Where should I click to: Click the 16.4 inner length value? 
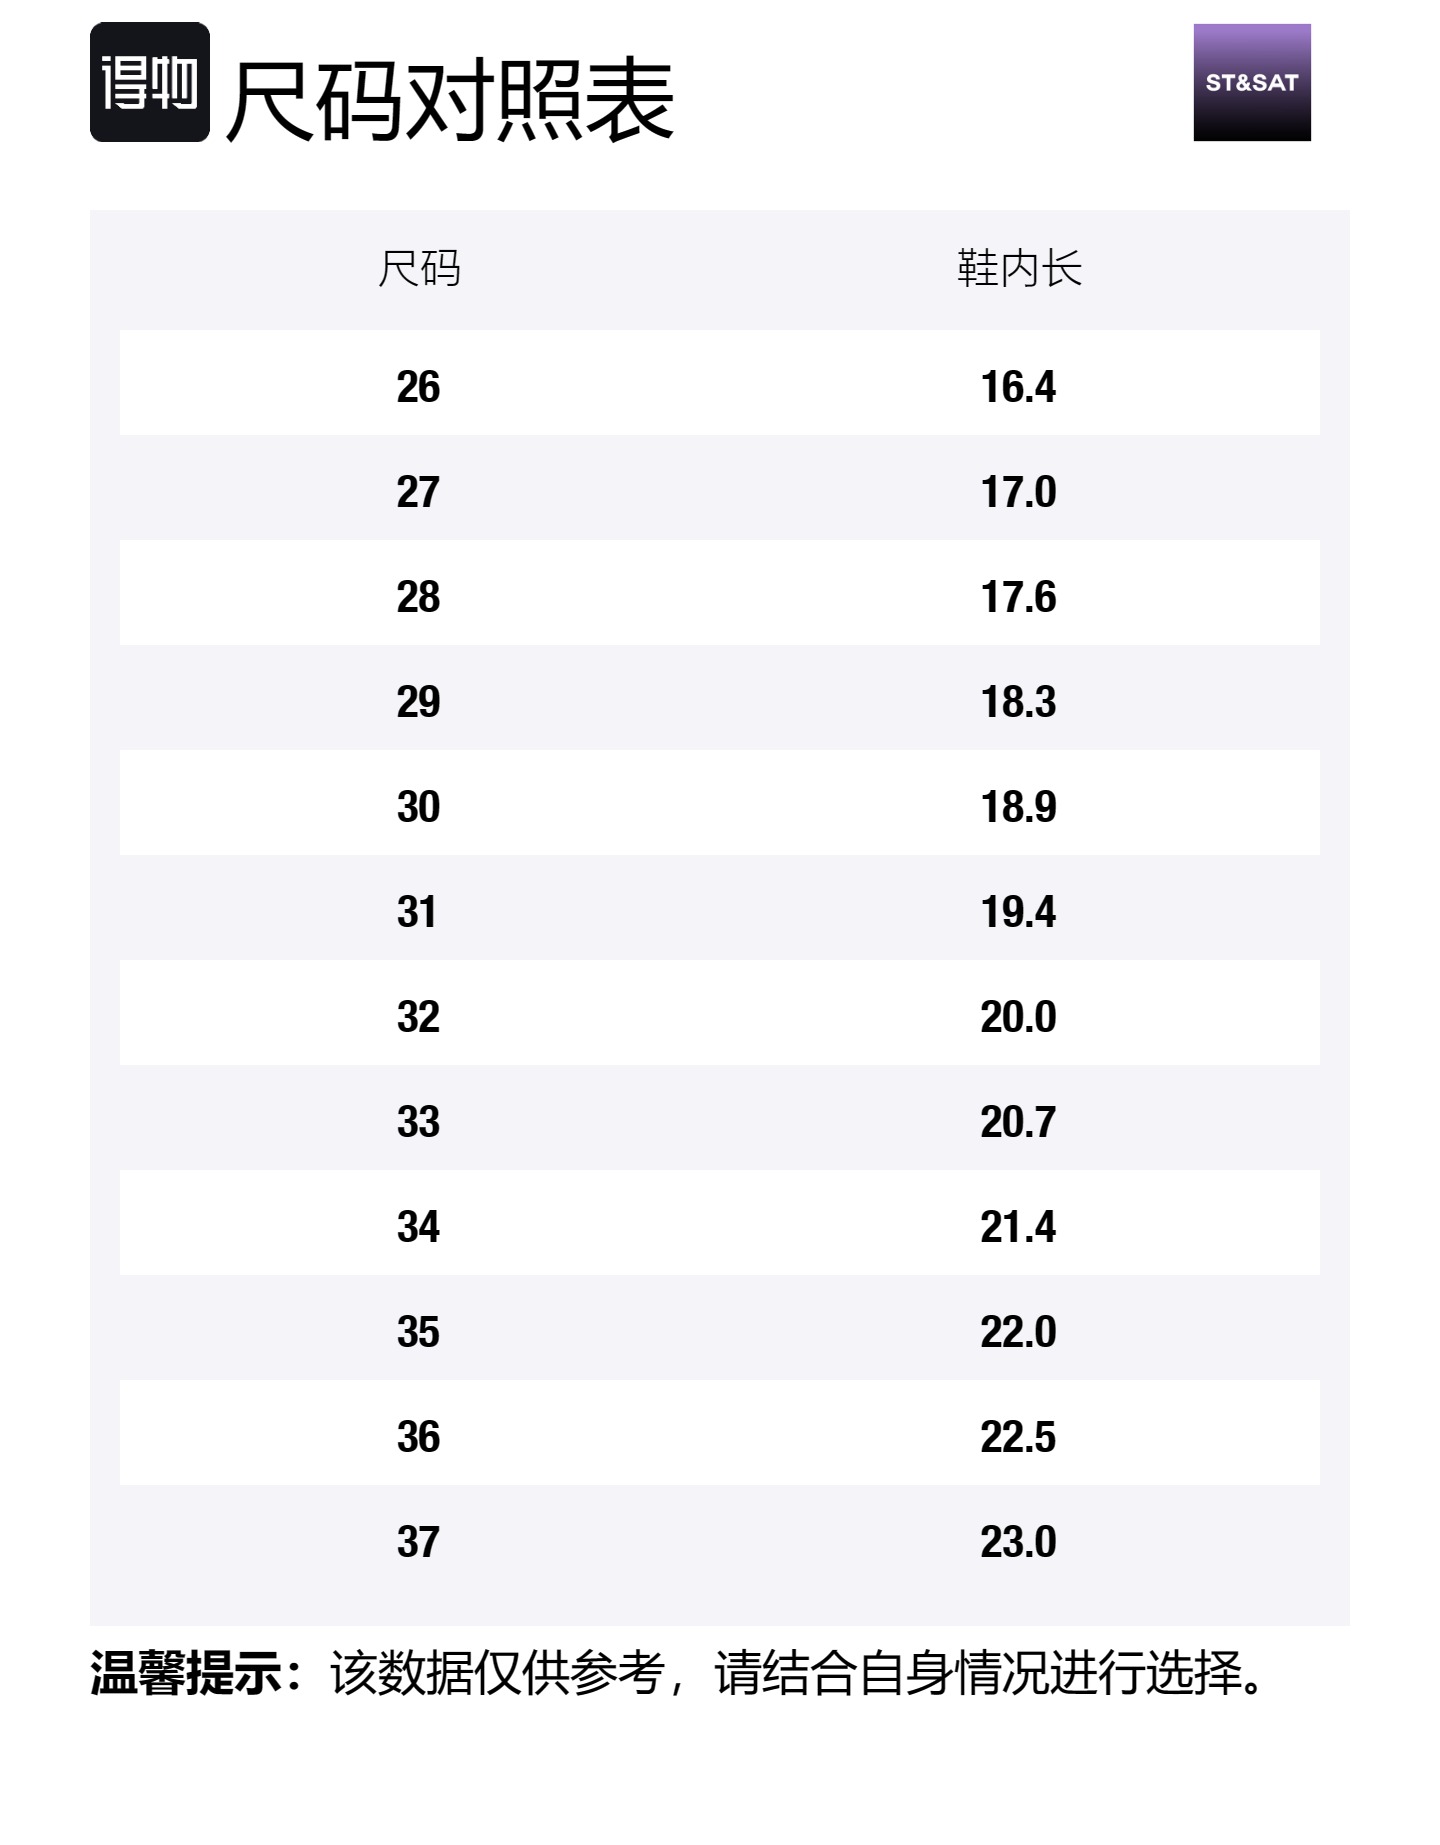pos(1018,387)
